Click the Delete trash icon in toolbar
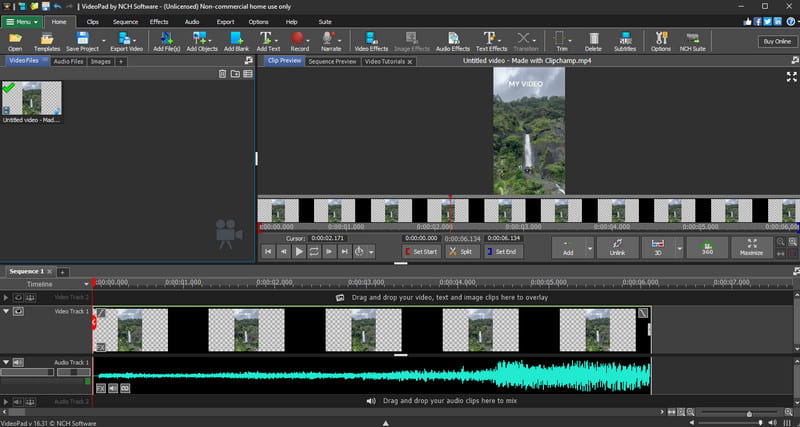This screenshot has width=800, height=427. tap(593, 42)
